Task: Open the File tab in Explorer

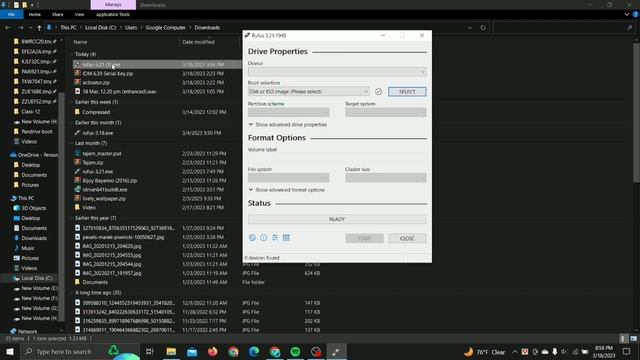Action: (x=11, y=14)
